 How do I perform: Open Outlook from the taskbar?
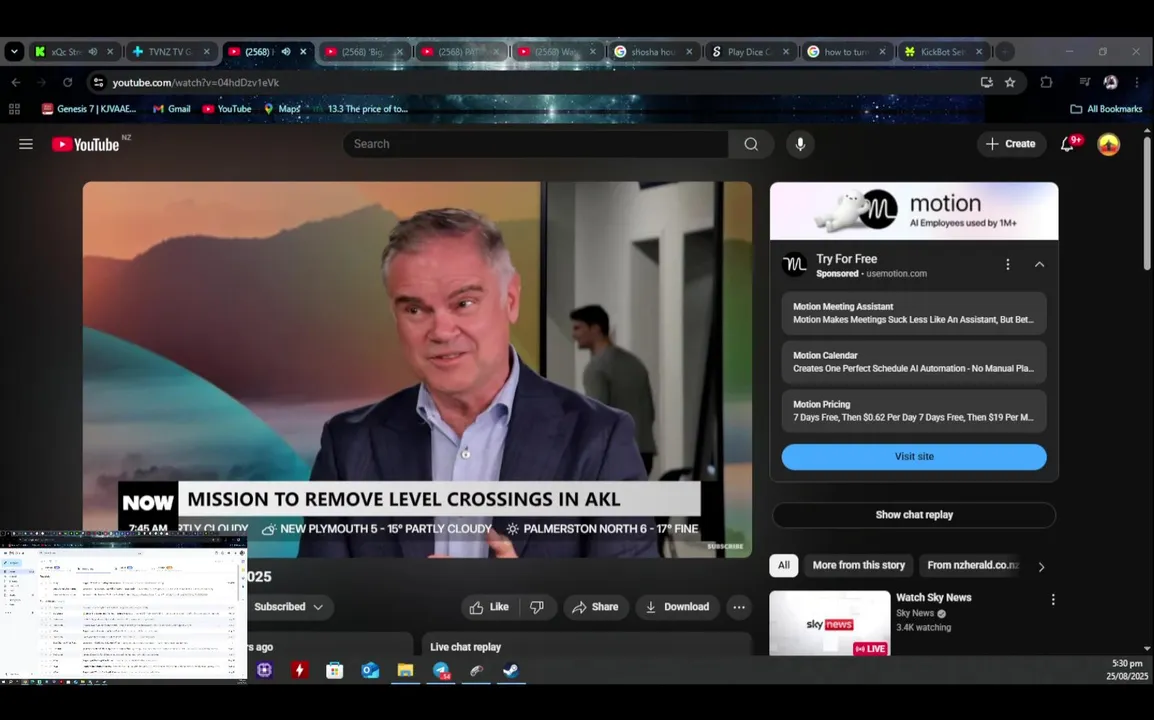[x=370, y=671]
